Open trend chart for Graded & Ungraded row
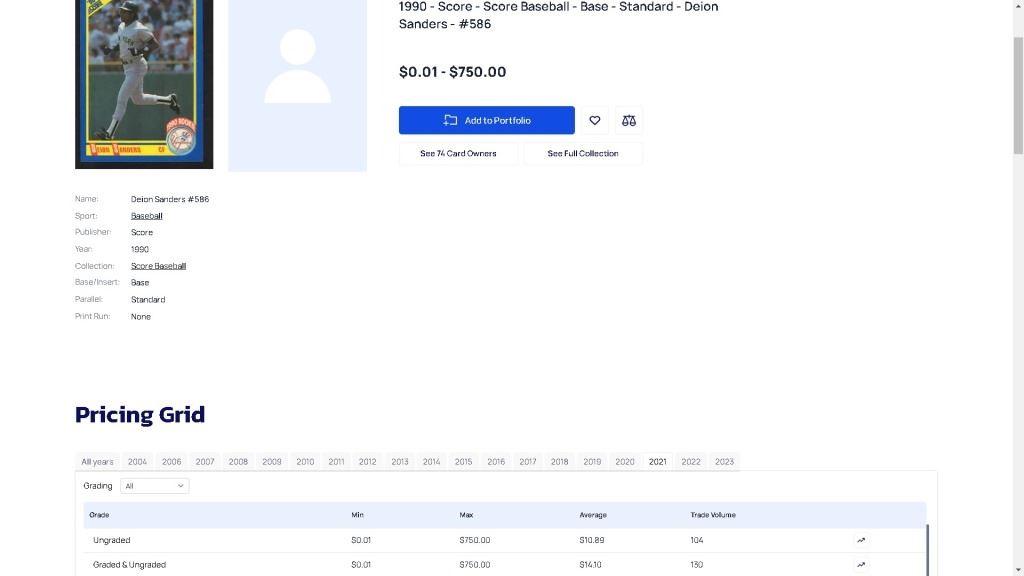Screen dimensions: 1024x576 click(x=861, y=565)
